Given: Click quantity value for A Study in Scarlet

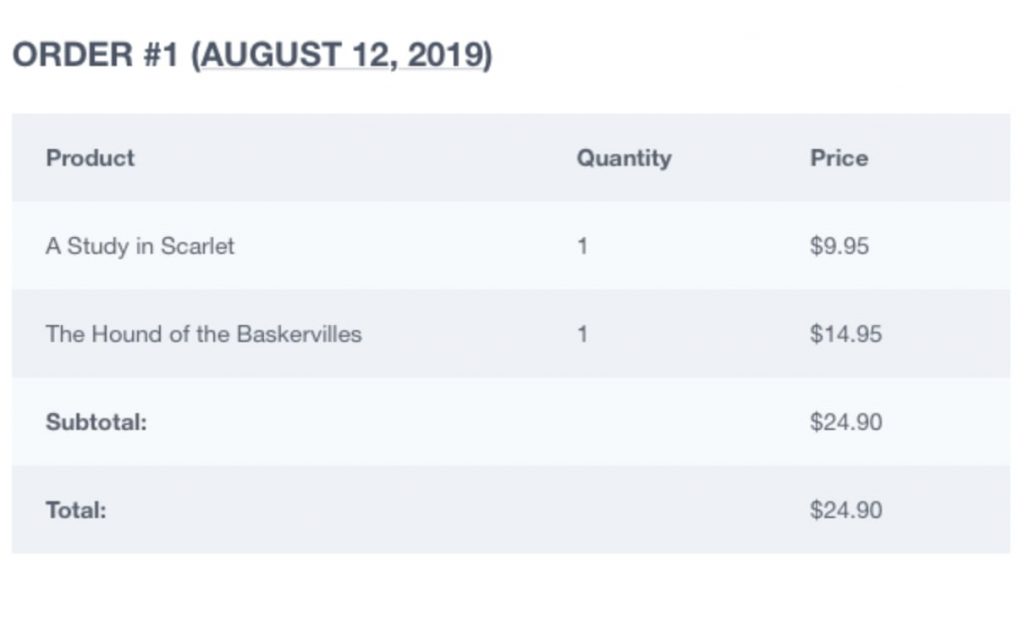Looking at the screenshot, I should pyautogui.click(x=582, y=246).
